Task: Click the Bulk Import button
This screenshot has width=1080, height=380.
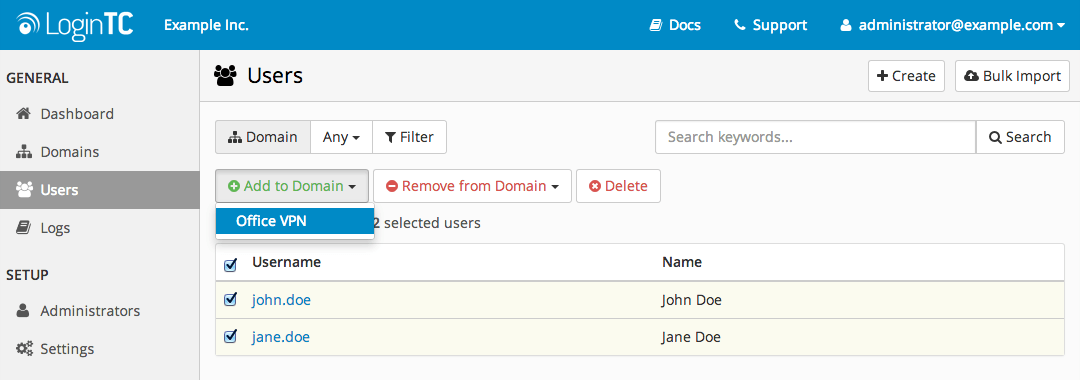Action: tap(1012, 76)
